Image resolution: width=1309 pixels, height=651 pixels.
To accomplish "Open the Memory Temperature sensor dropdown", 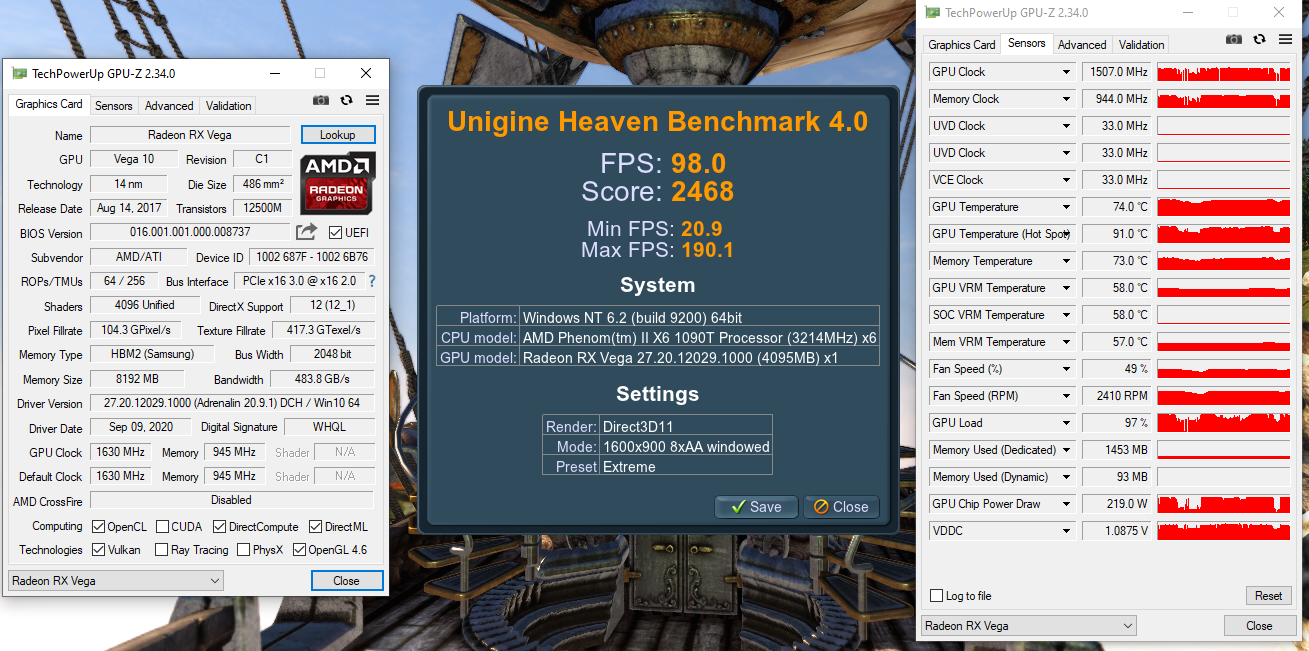I will (1067, 261).
